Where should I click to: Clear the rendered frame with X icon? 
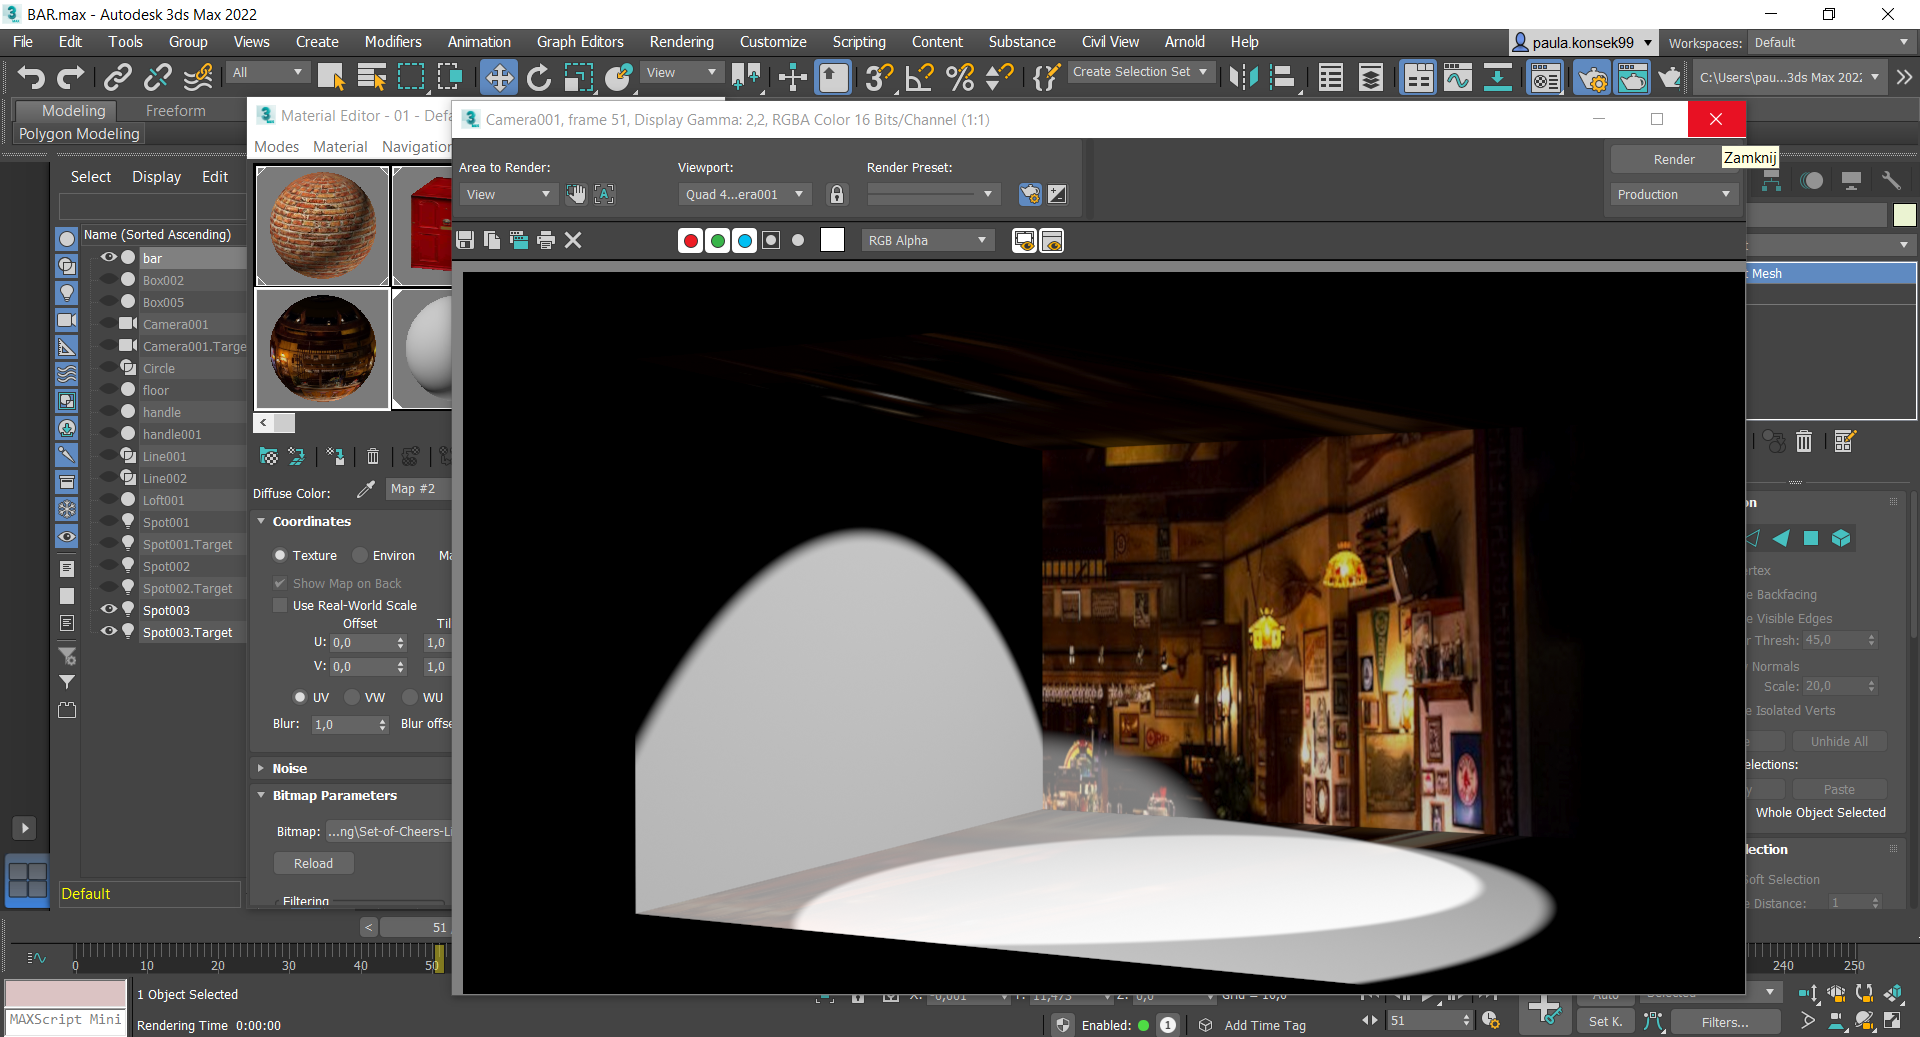click(573, 240)
